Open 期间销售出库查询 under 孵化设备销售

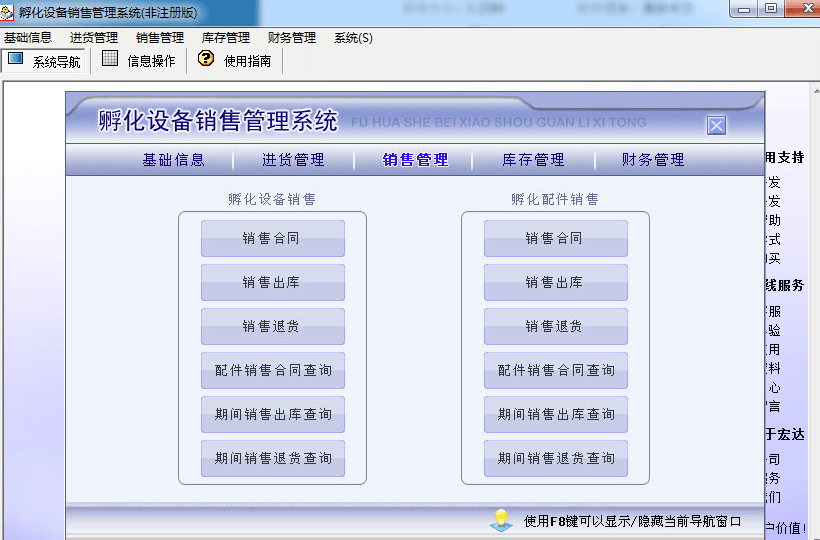pyautogui.click(x=272, y=414)
